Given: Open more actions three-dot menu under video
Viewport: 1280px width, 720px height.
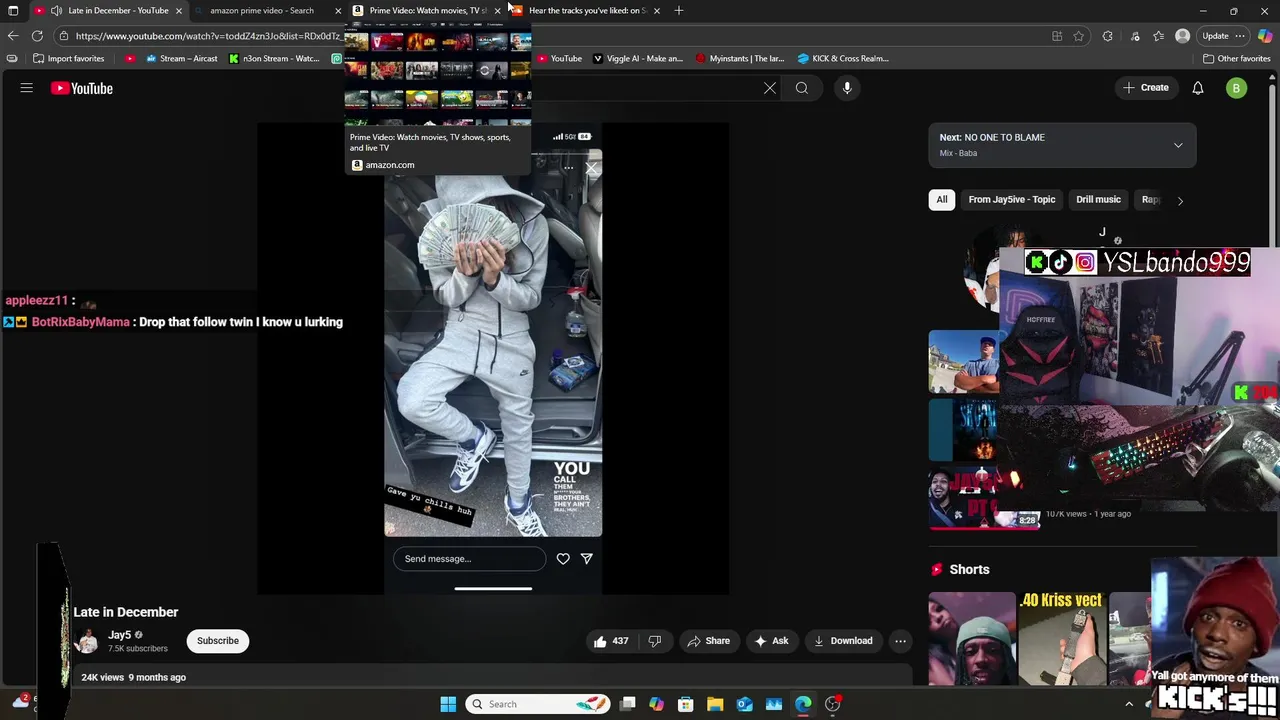Looking at the screenshot, I should coord(900,641).
